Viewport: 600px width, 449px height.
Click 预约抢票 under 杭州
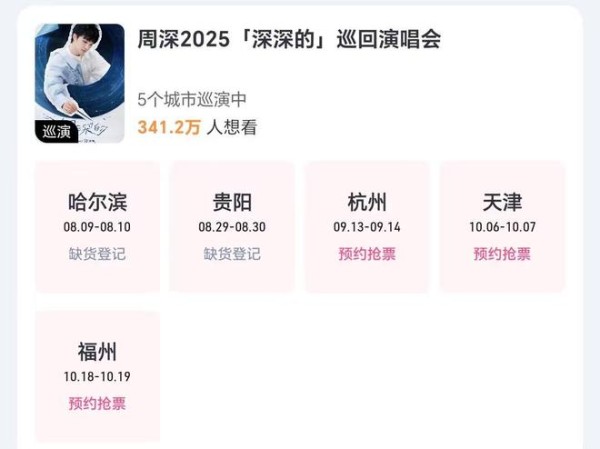[367, 254]
